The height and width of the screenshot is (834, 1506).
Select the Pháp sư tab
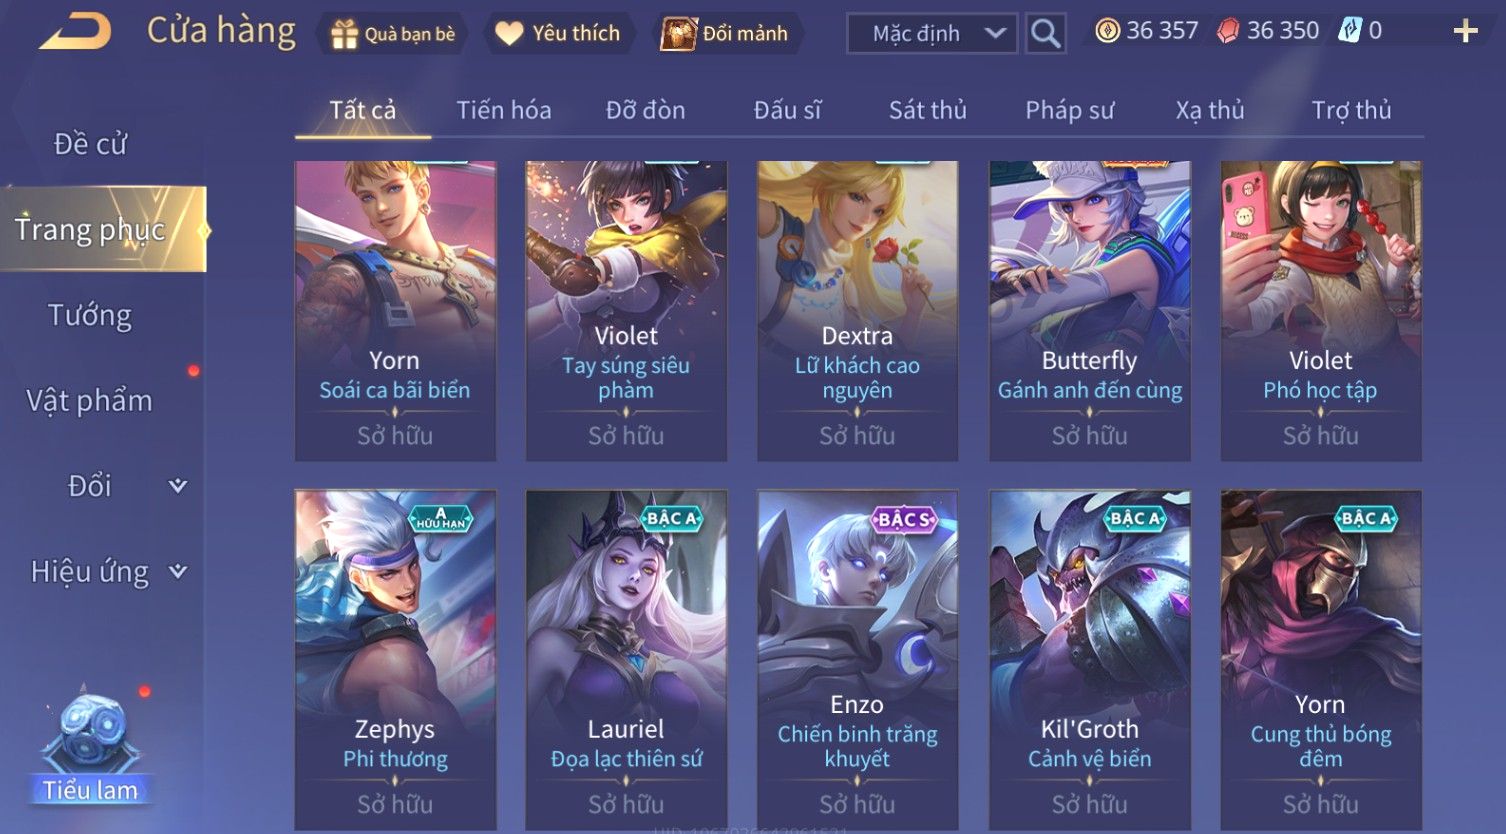point(1069,110)
